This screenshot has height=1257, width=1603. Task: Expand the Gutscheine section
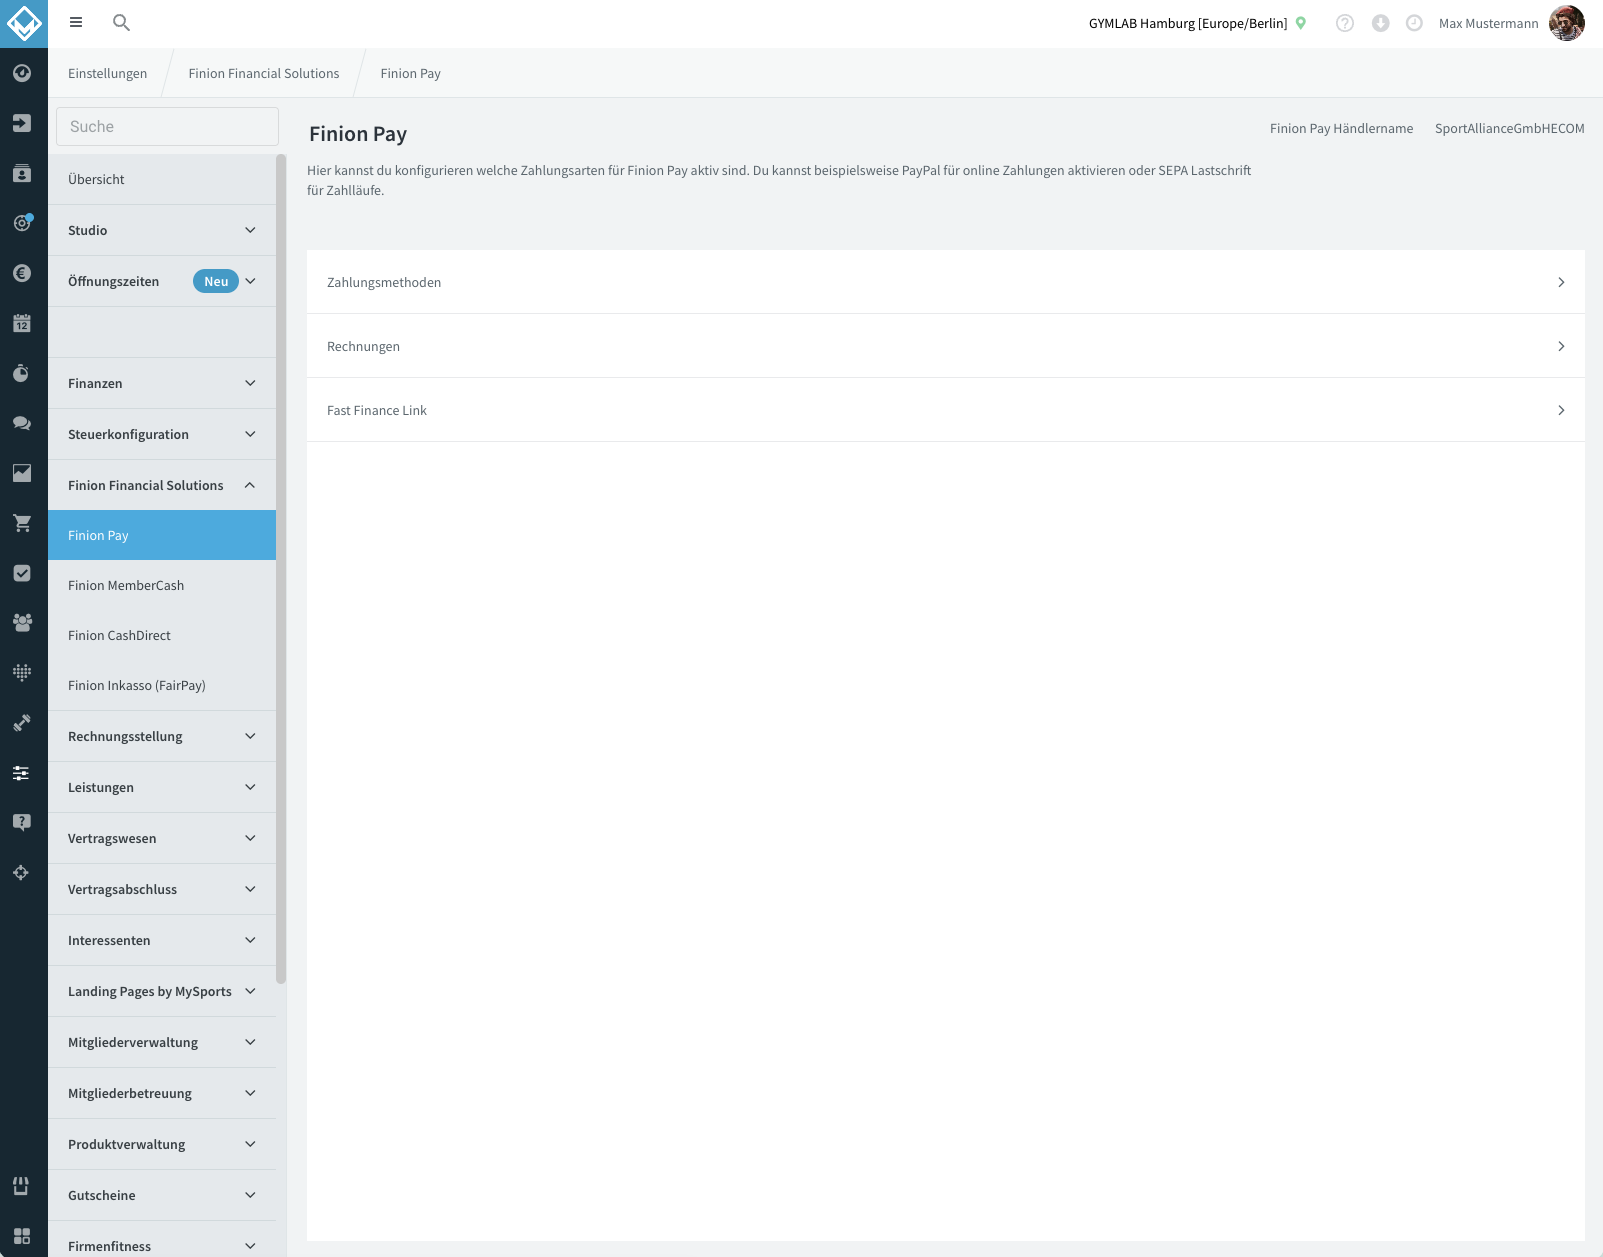(162, 1195)
